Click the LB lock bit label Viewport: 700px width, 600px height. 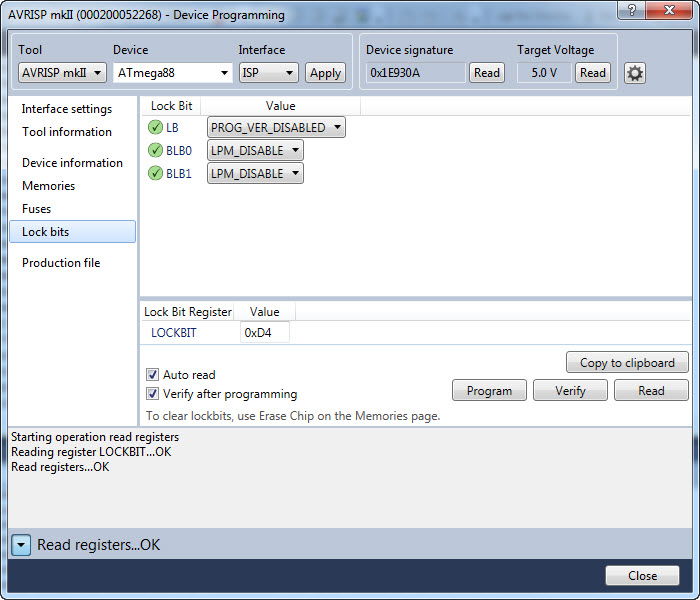tap(172, 128)
